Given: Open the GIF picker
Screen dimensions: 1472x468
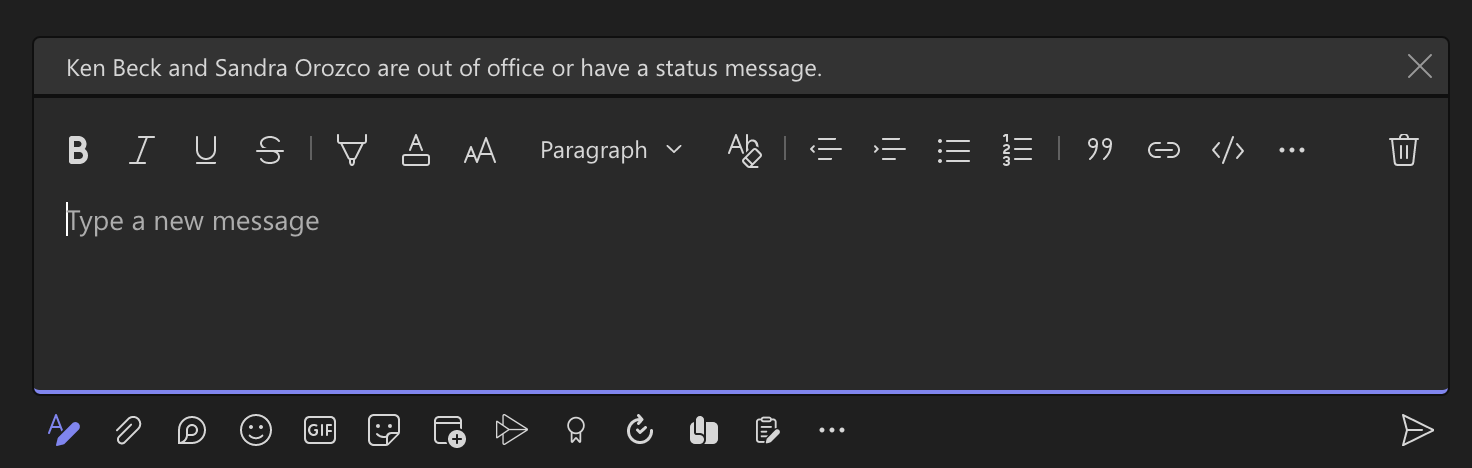Looking at the screenshot, I should (x=320, y=431).
